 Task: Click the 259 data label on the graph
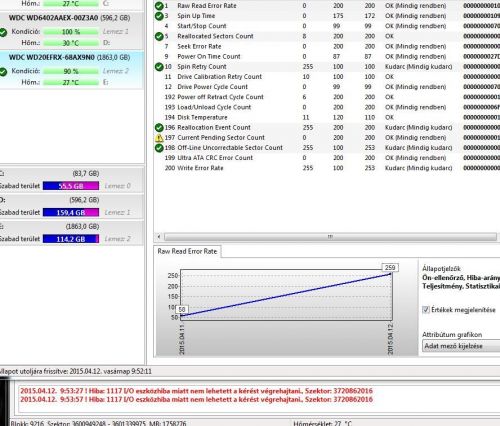[390, 267]
